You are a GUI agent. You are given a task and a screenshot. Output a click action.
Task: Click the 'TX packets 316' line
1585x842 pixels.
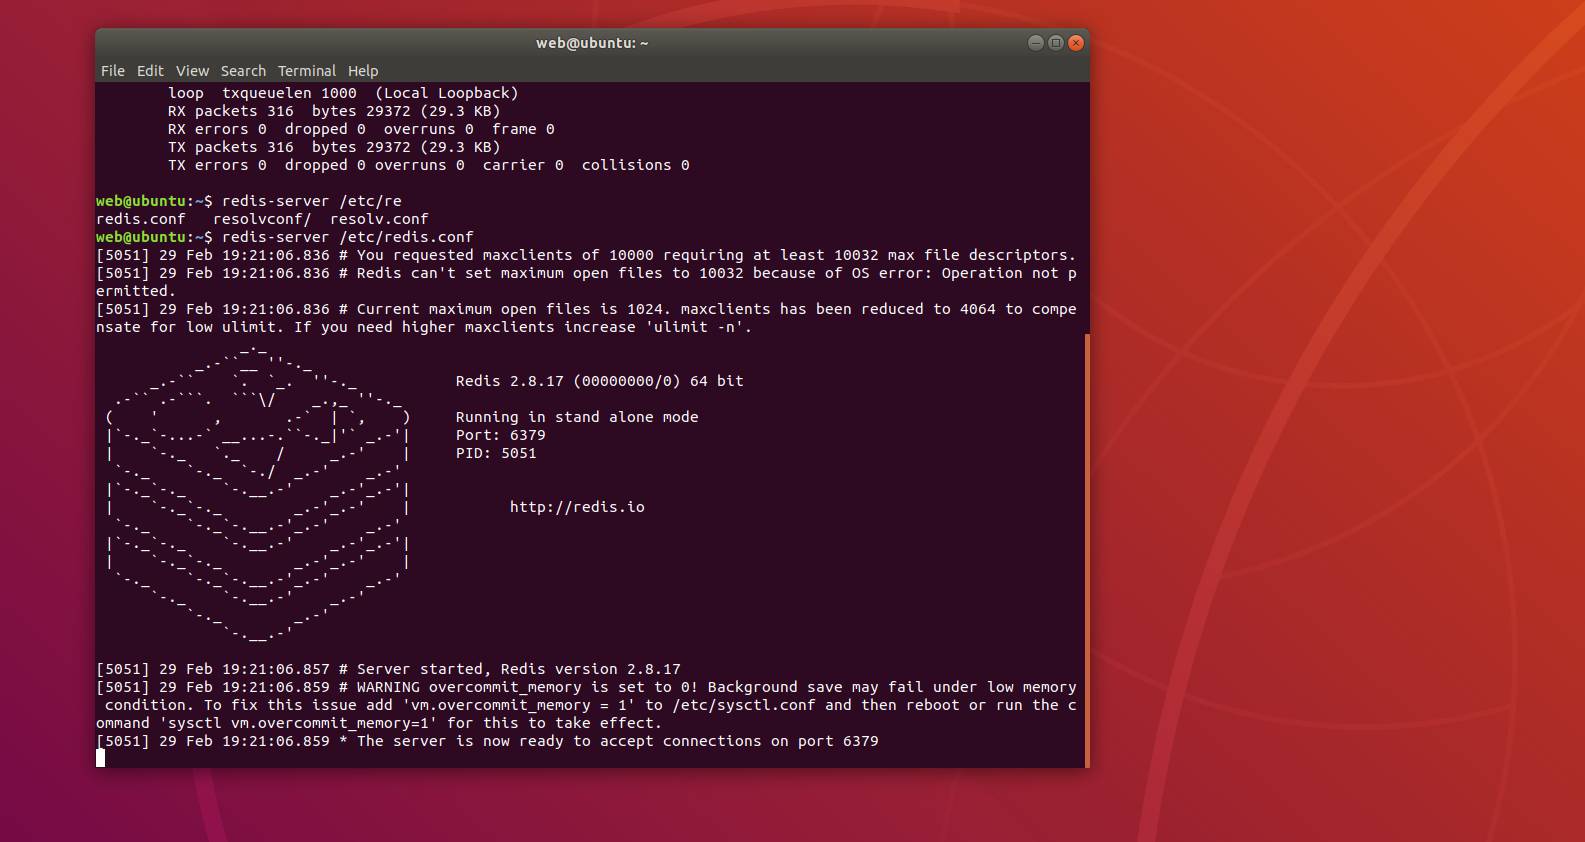click(x=334, y=147)
